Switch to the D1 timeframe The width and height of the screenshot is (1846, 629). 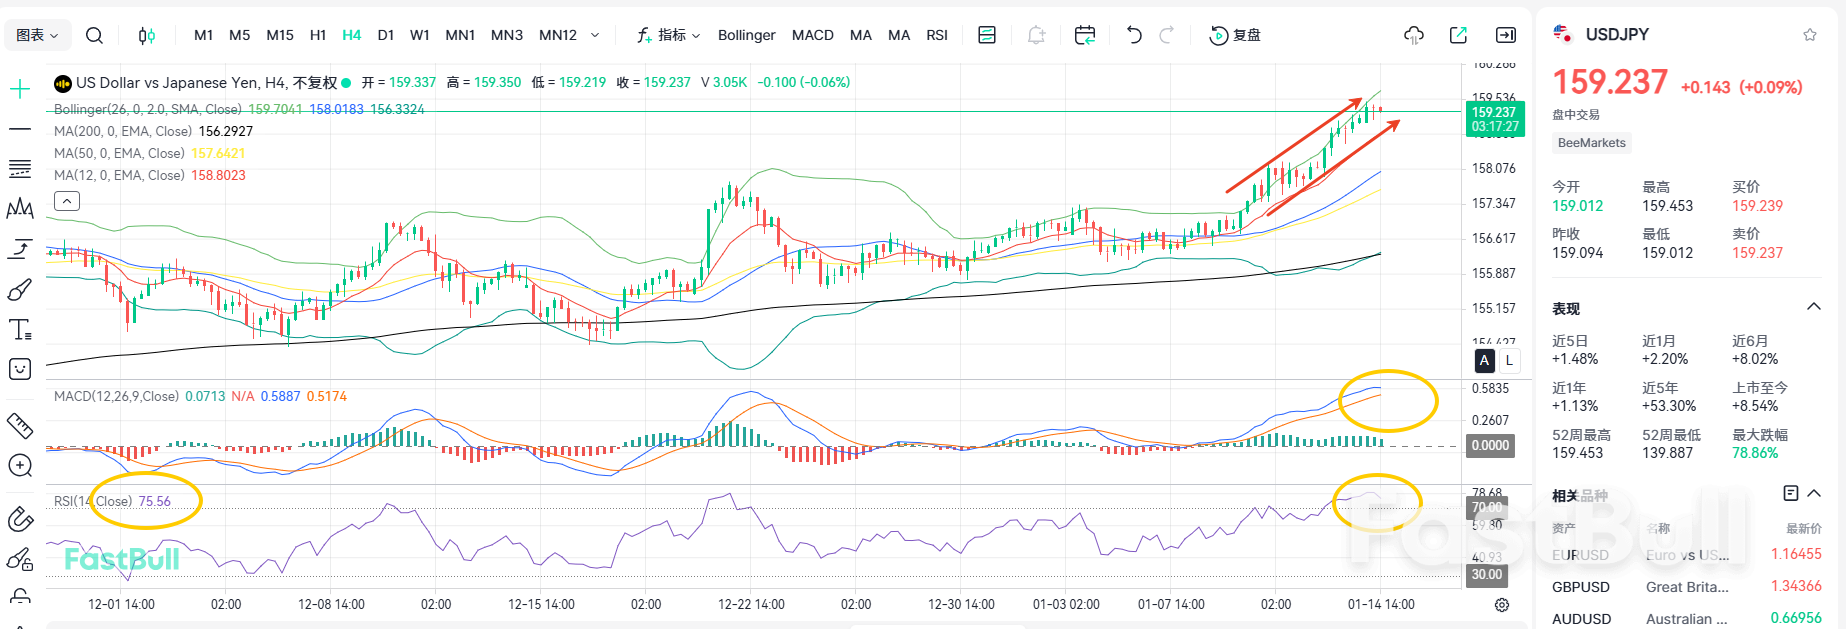[385, 35]
